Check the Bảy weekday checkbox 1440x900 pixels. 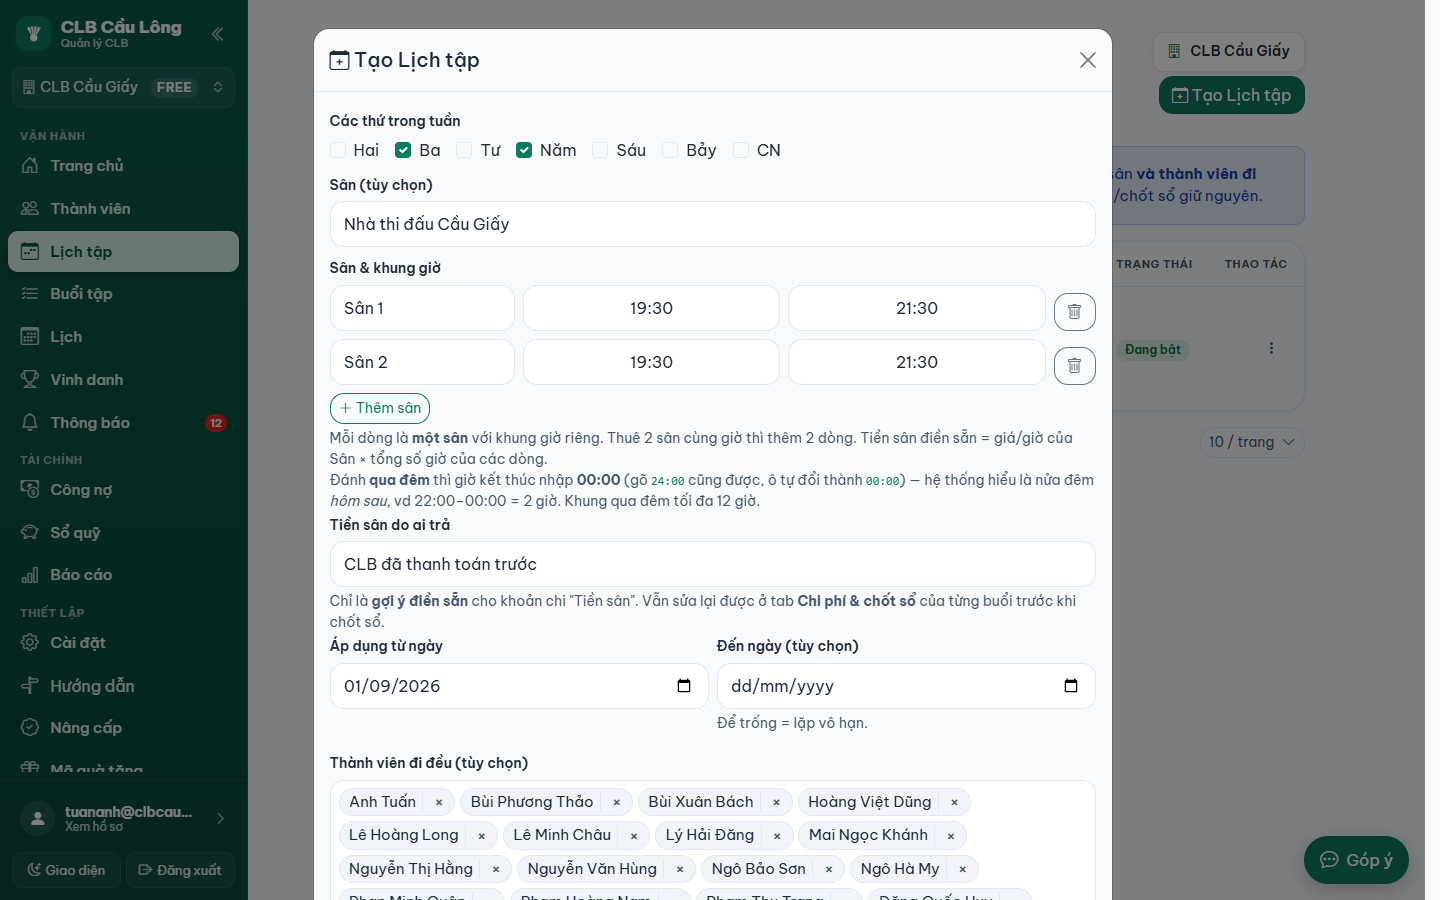coord(670,150)
